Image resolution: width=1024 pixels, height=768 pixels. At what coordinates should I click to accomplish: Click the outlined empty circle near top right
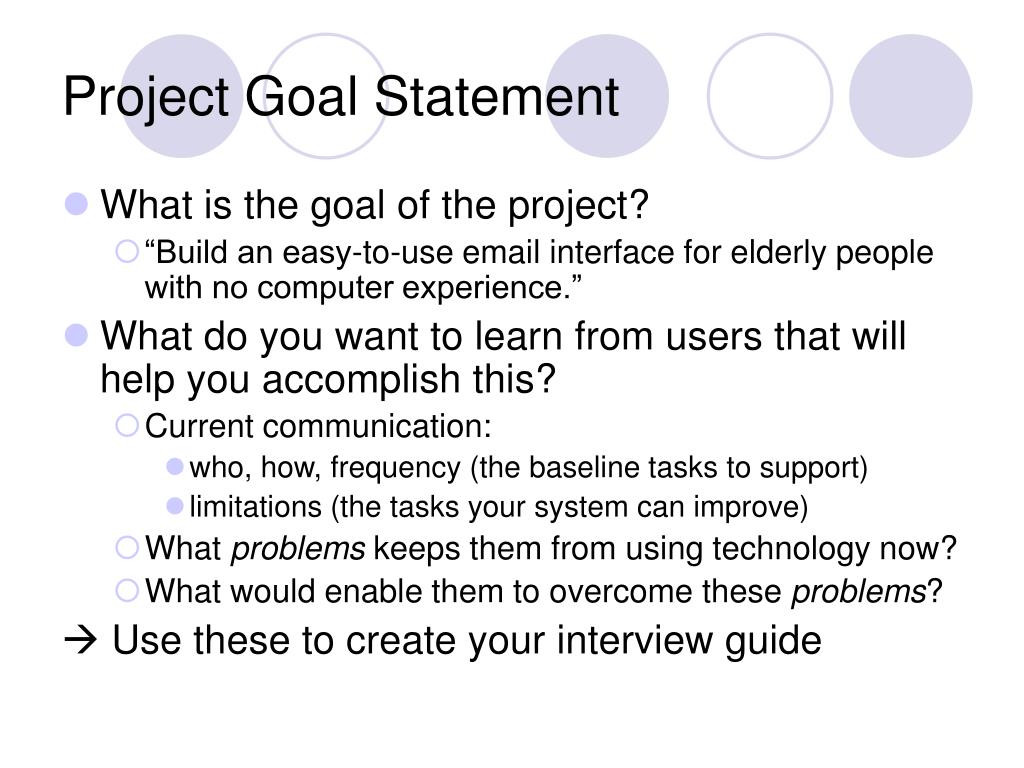(x=770, y=96)
